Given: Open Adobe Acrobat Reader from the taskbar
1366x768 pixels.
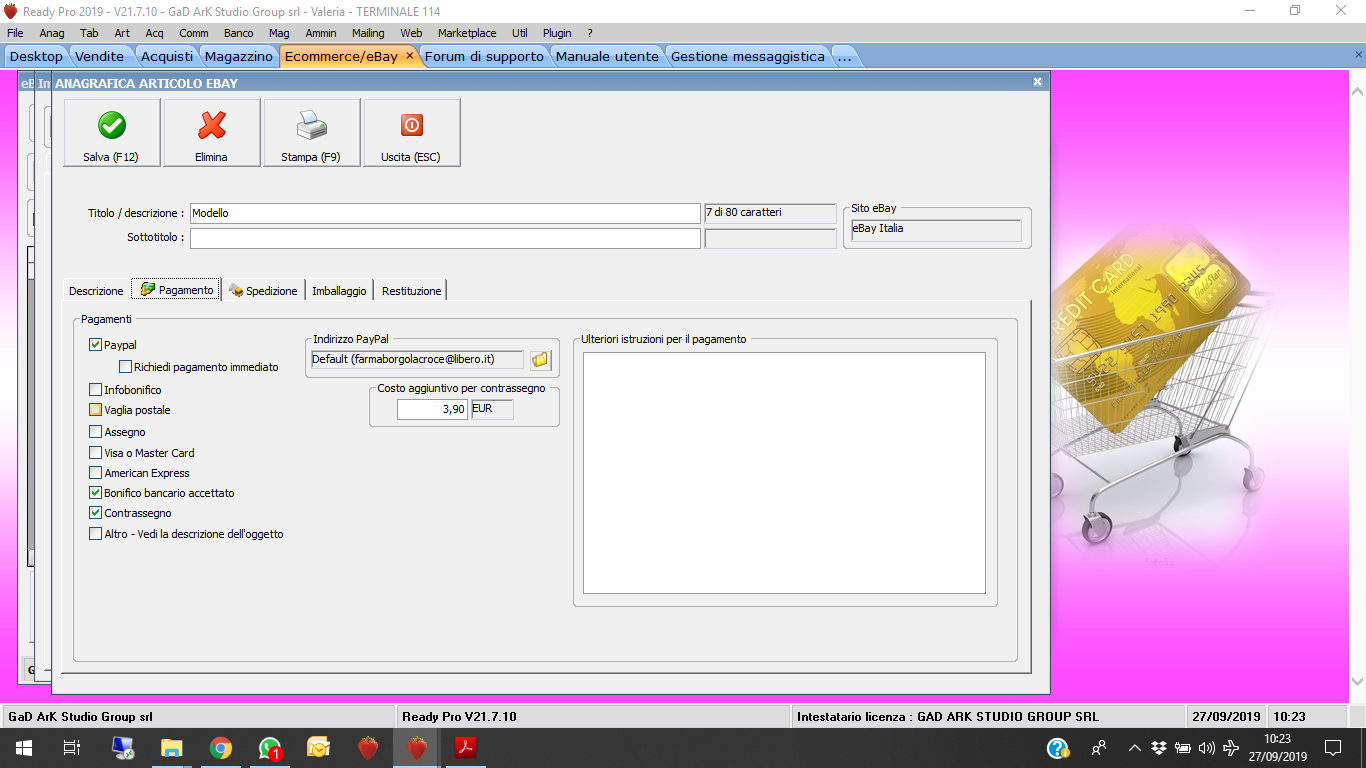Looking at the screenshot, I should point(466,748).
